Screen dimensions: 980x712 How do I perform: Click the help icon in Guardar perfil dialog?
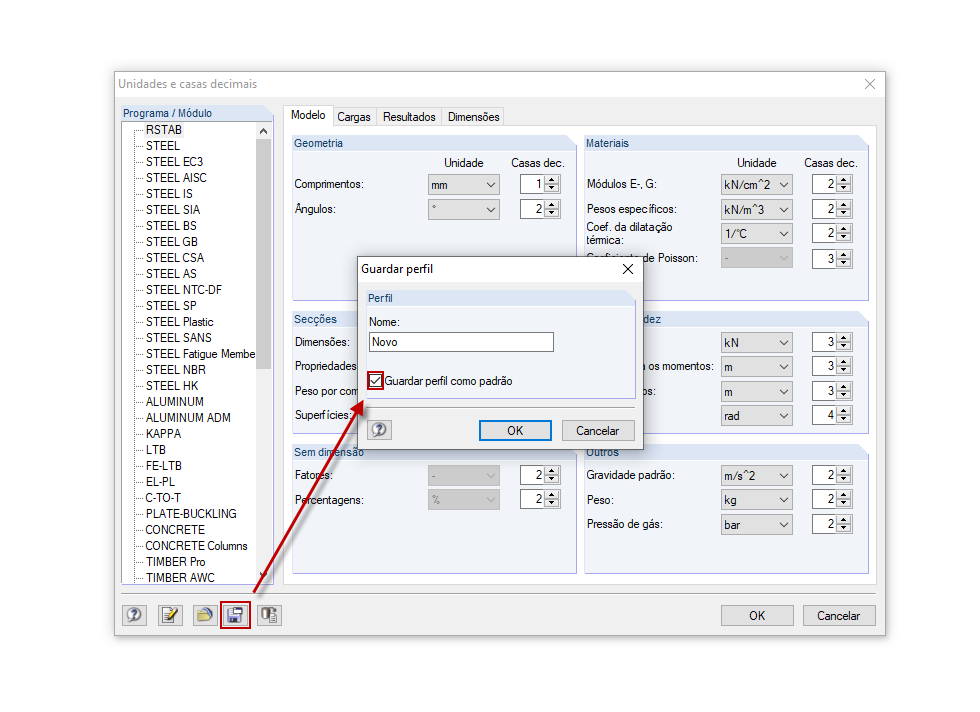(x=379, y=430)
